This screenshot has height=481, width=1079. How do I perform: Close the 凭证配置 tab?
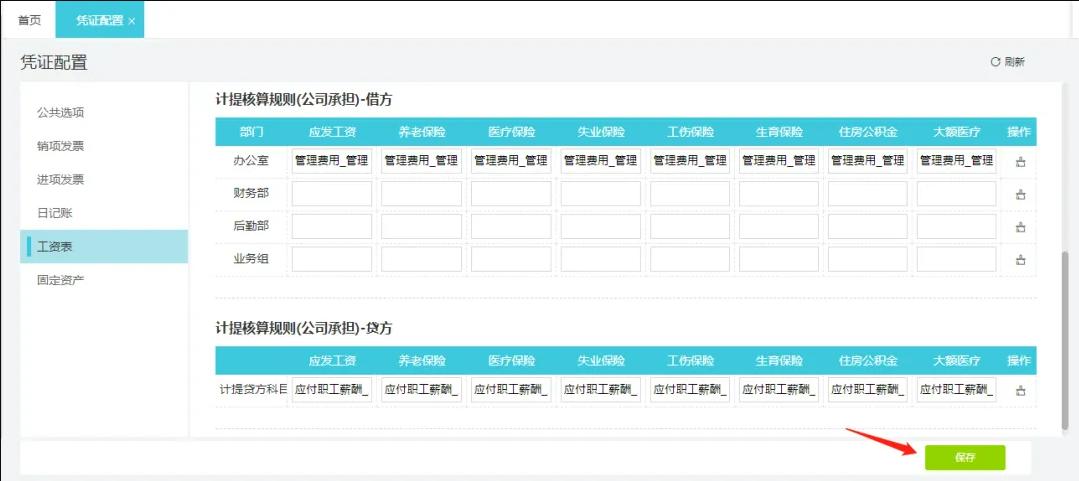click(x=131, y=21)
